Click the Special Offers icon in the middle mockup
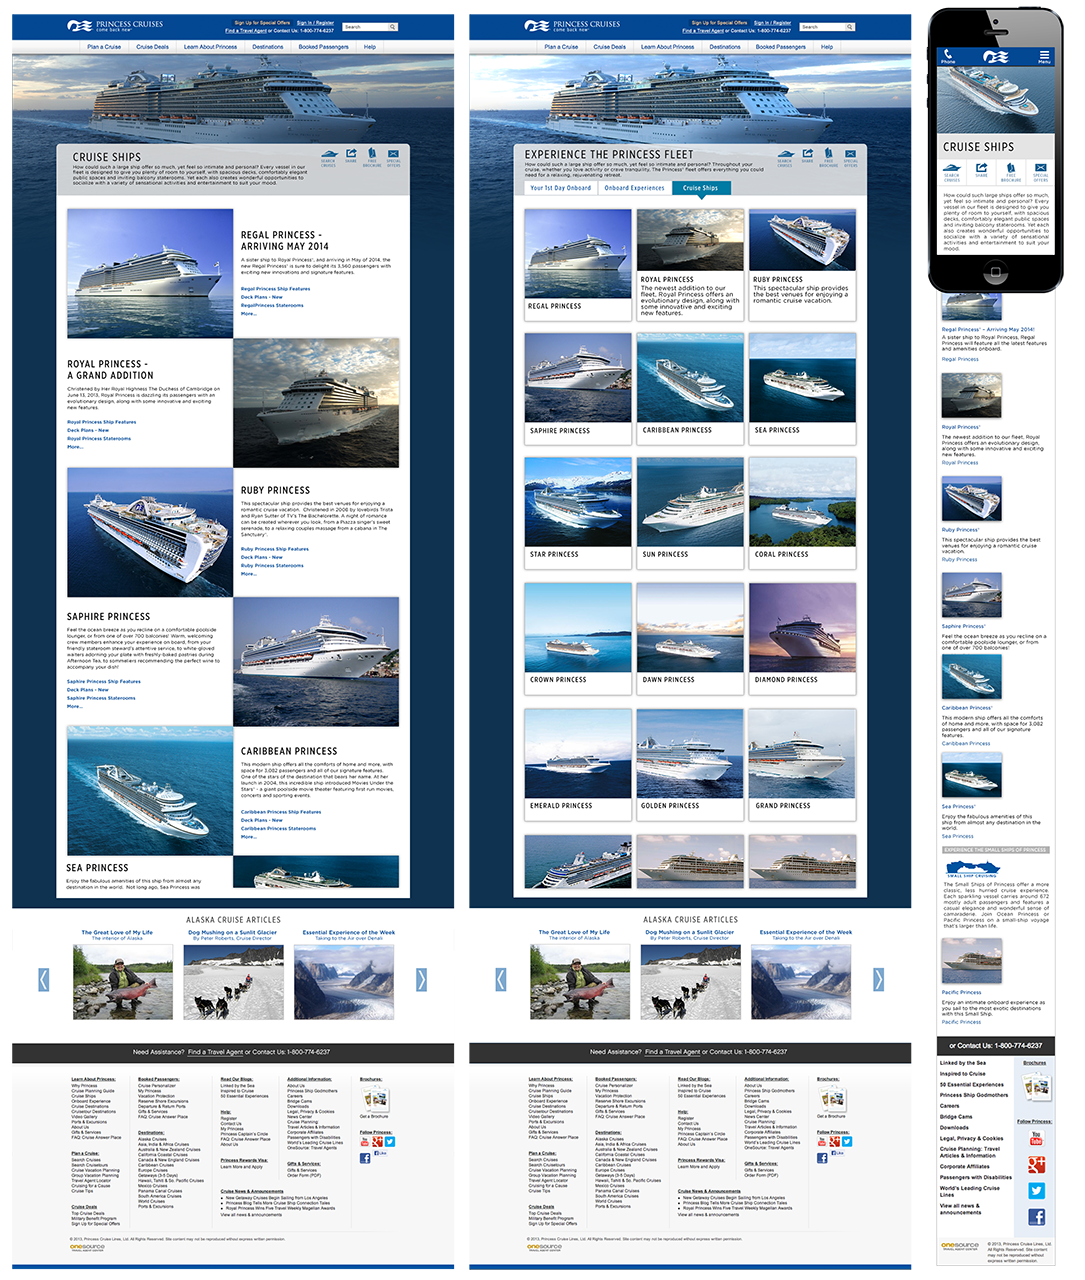This screenshot has width=1085, height=1280. (850, 159)
